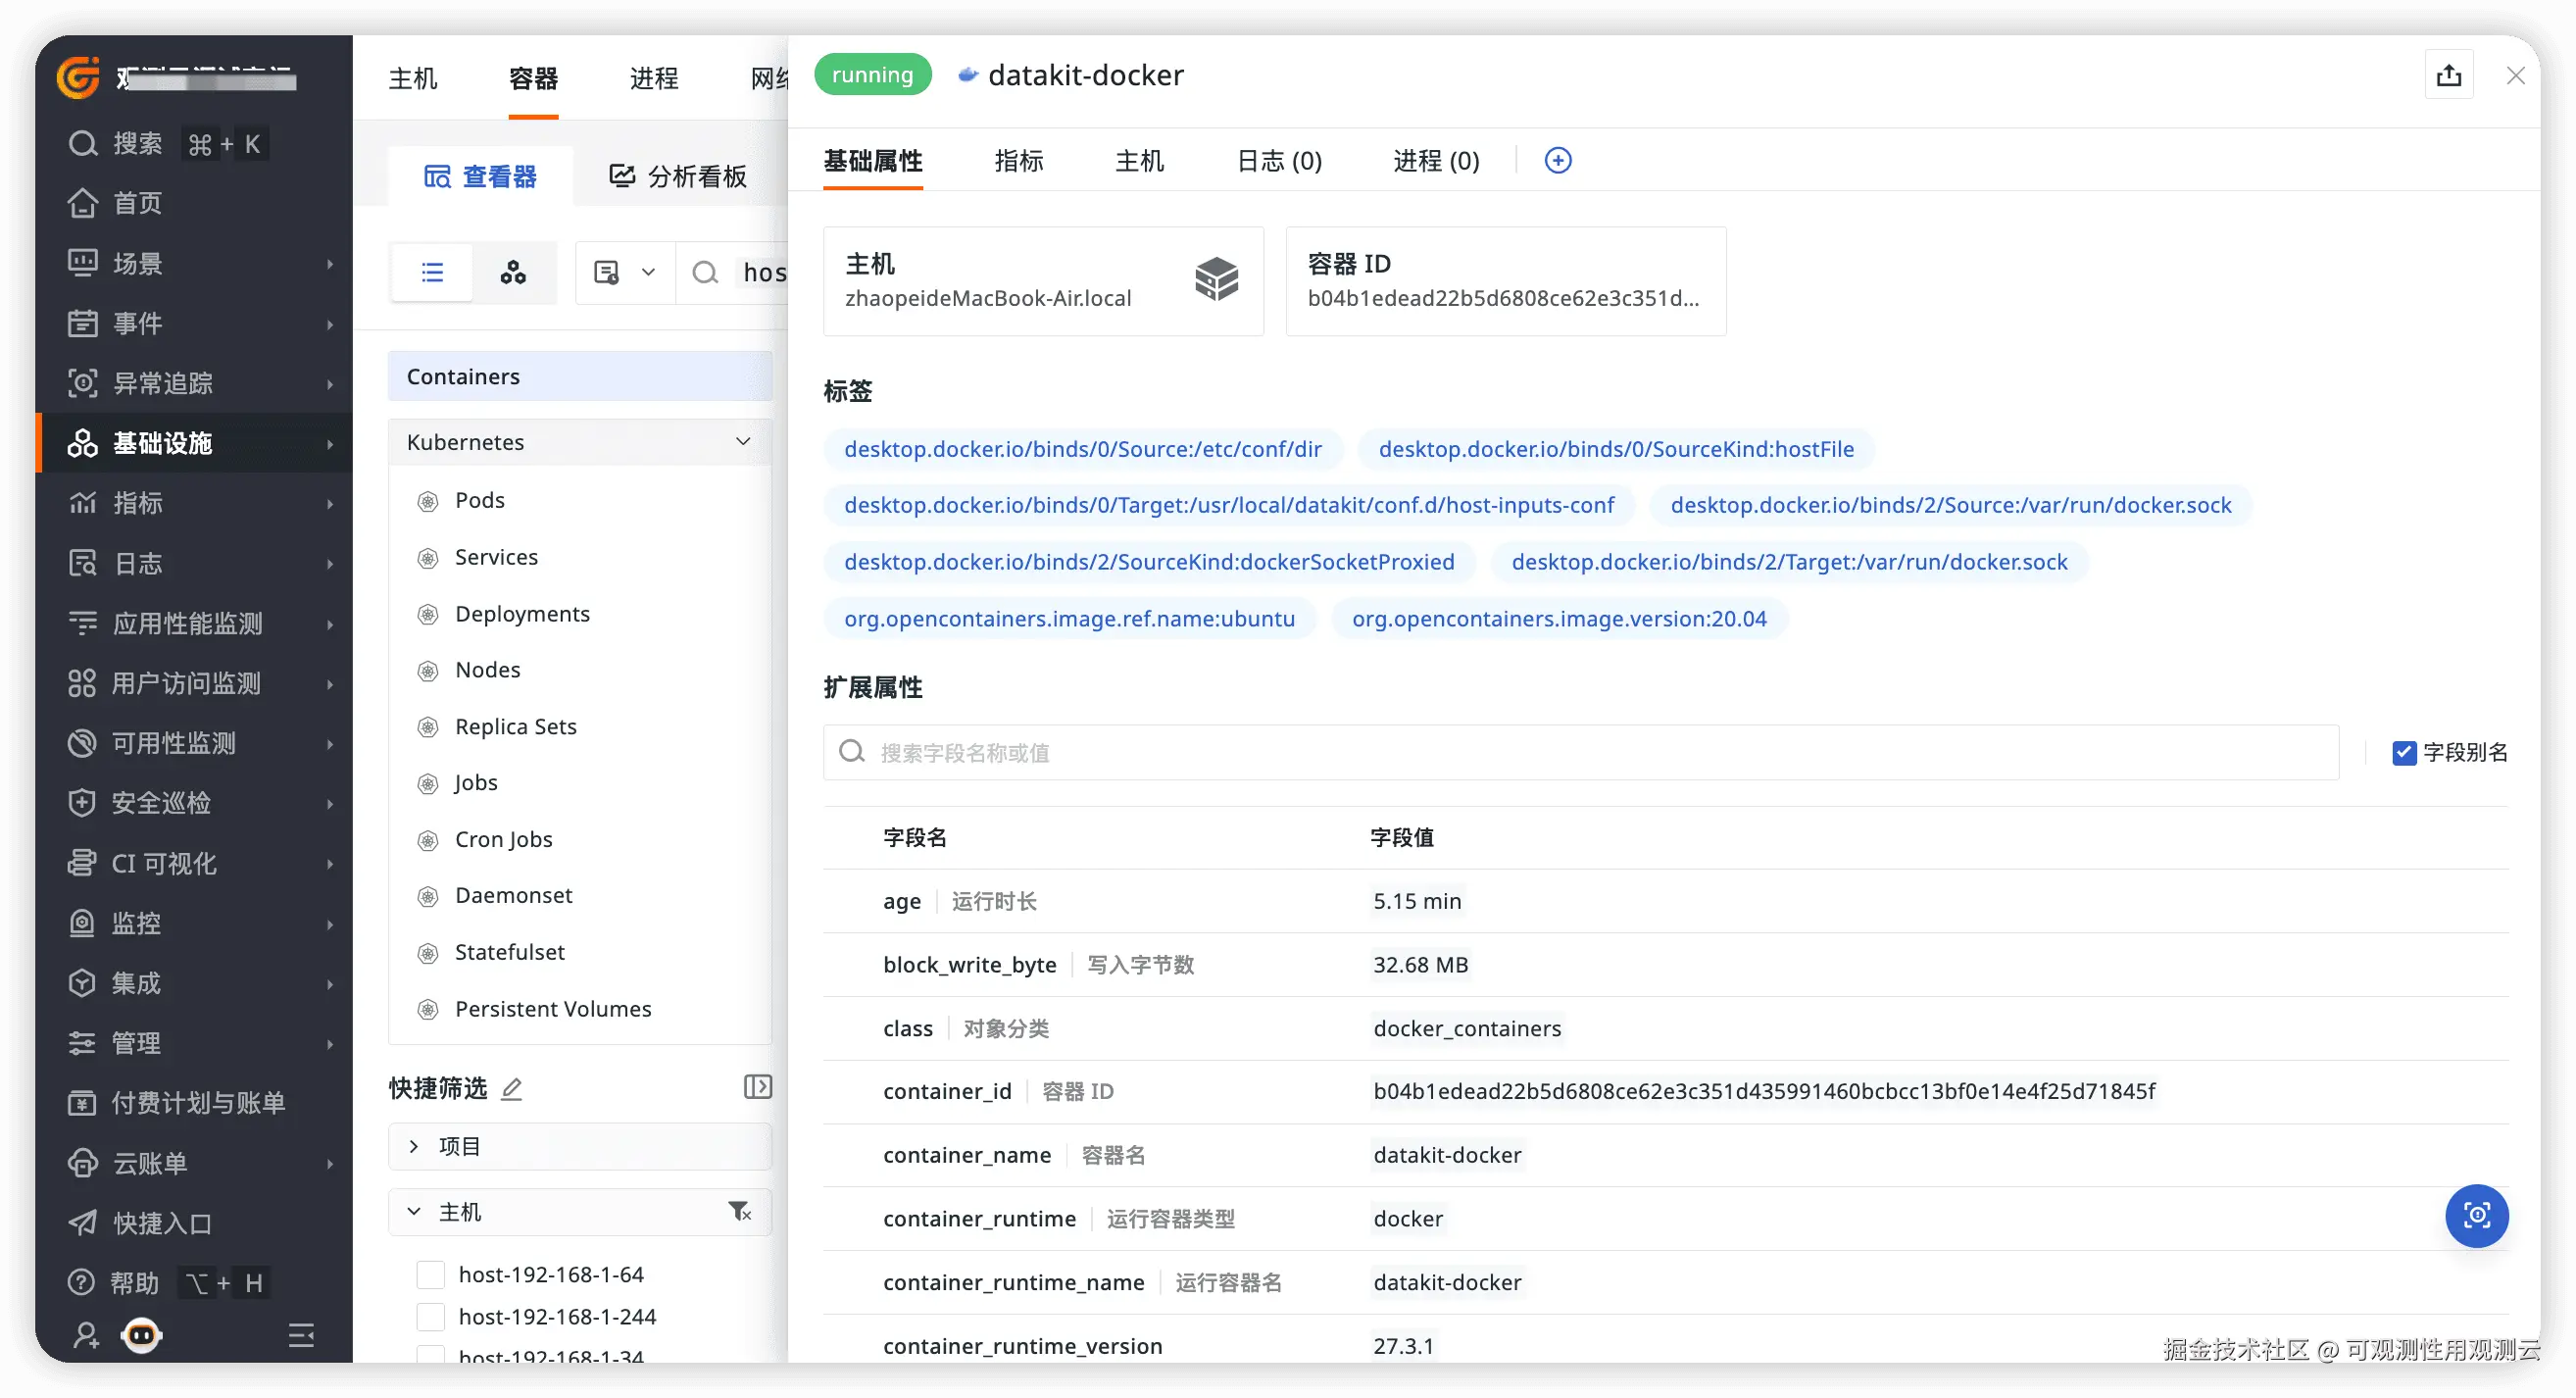
Task: Expand the 项目 filter group
Action: pyautogui.click(x=414, y=1146)
